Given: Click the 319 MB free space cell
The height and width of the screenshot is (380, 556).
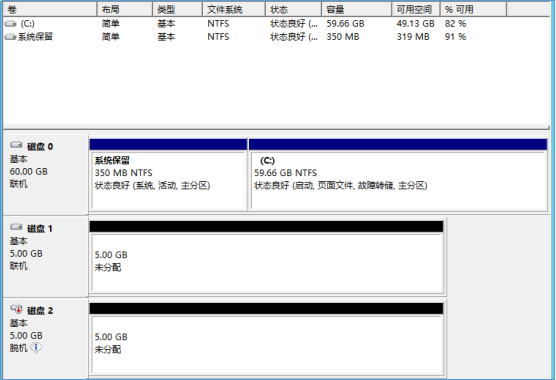Looking at the screenshot, I should coord(413,37).
